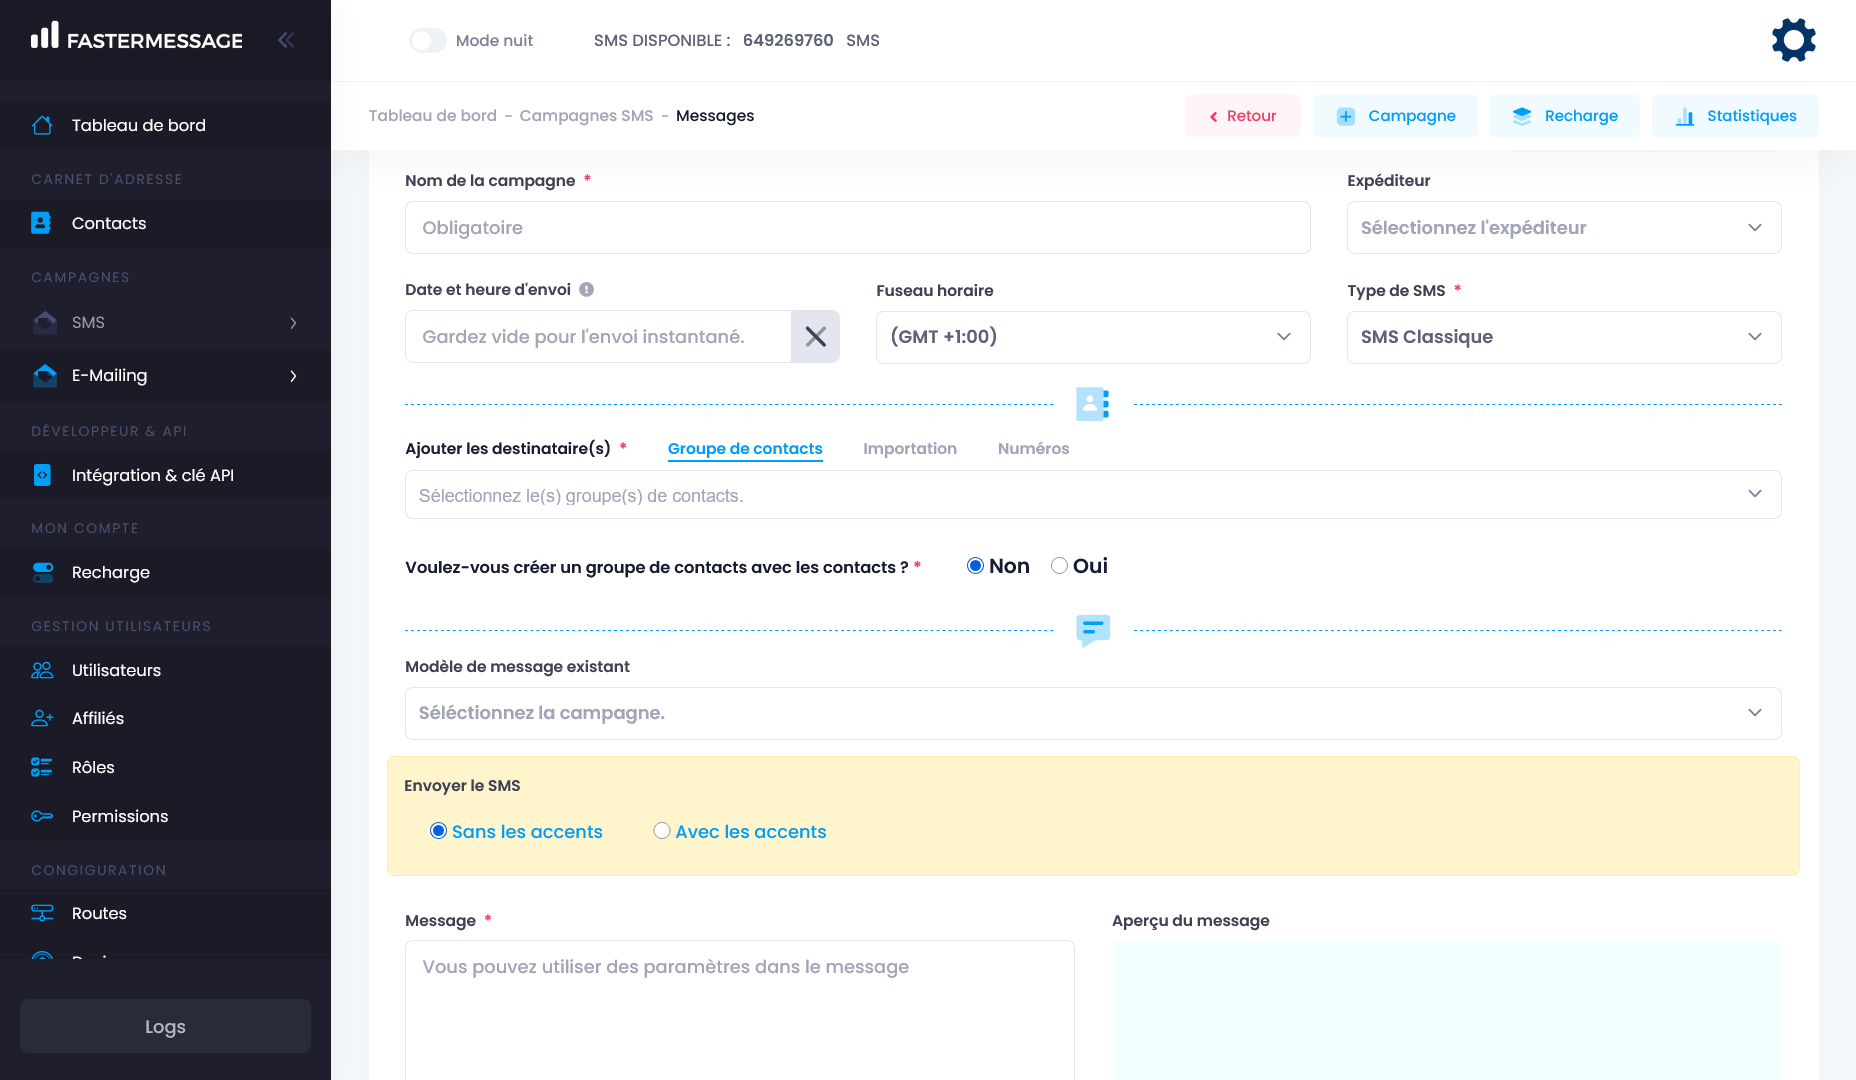Toggle the Mode nuit switch
The image size is (1856, 1080).
(428, 41)
